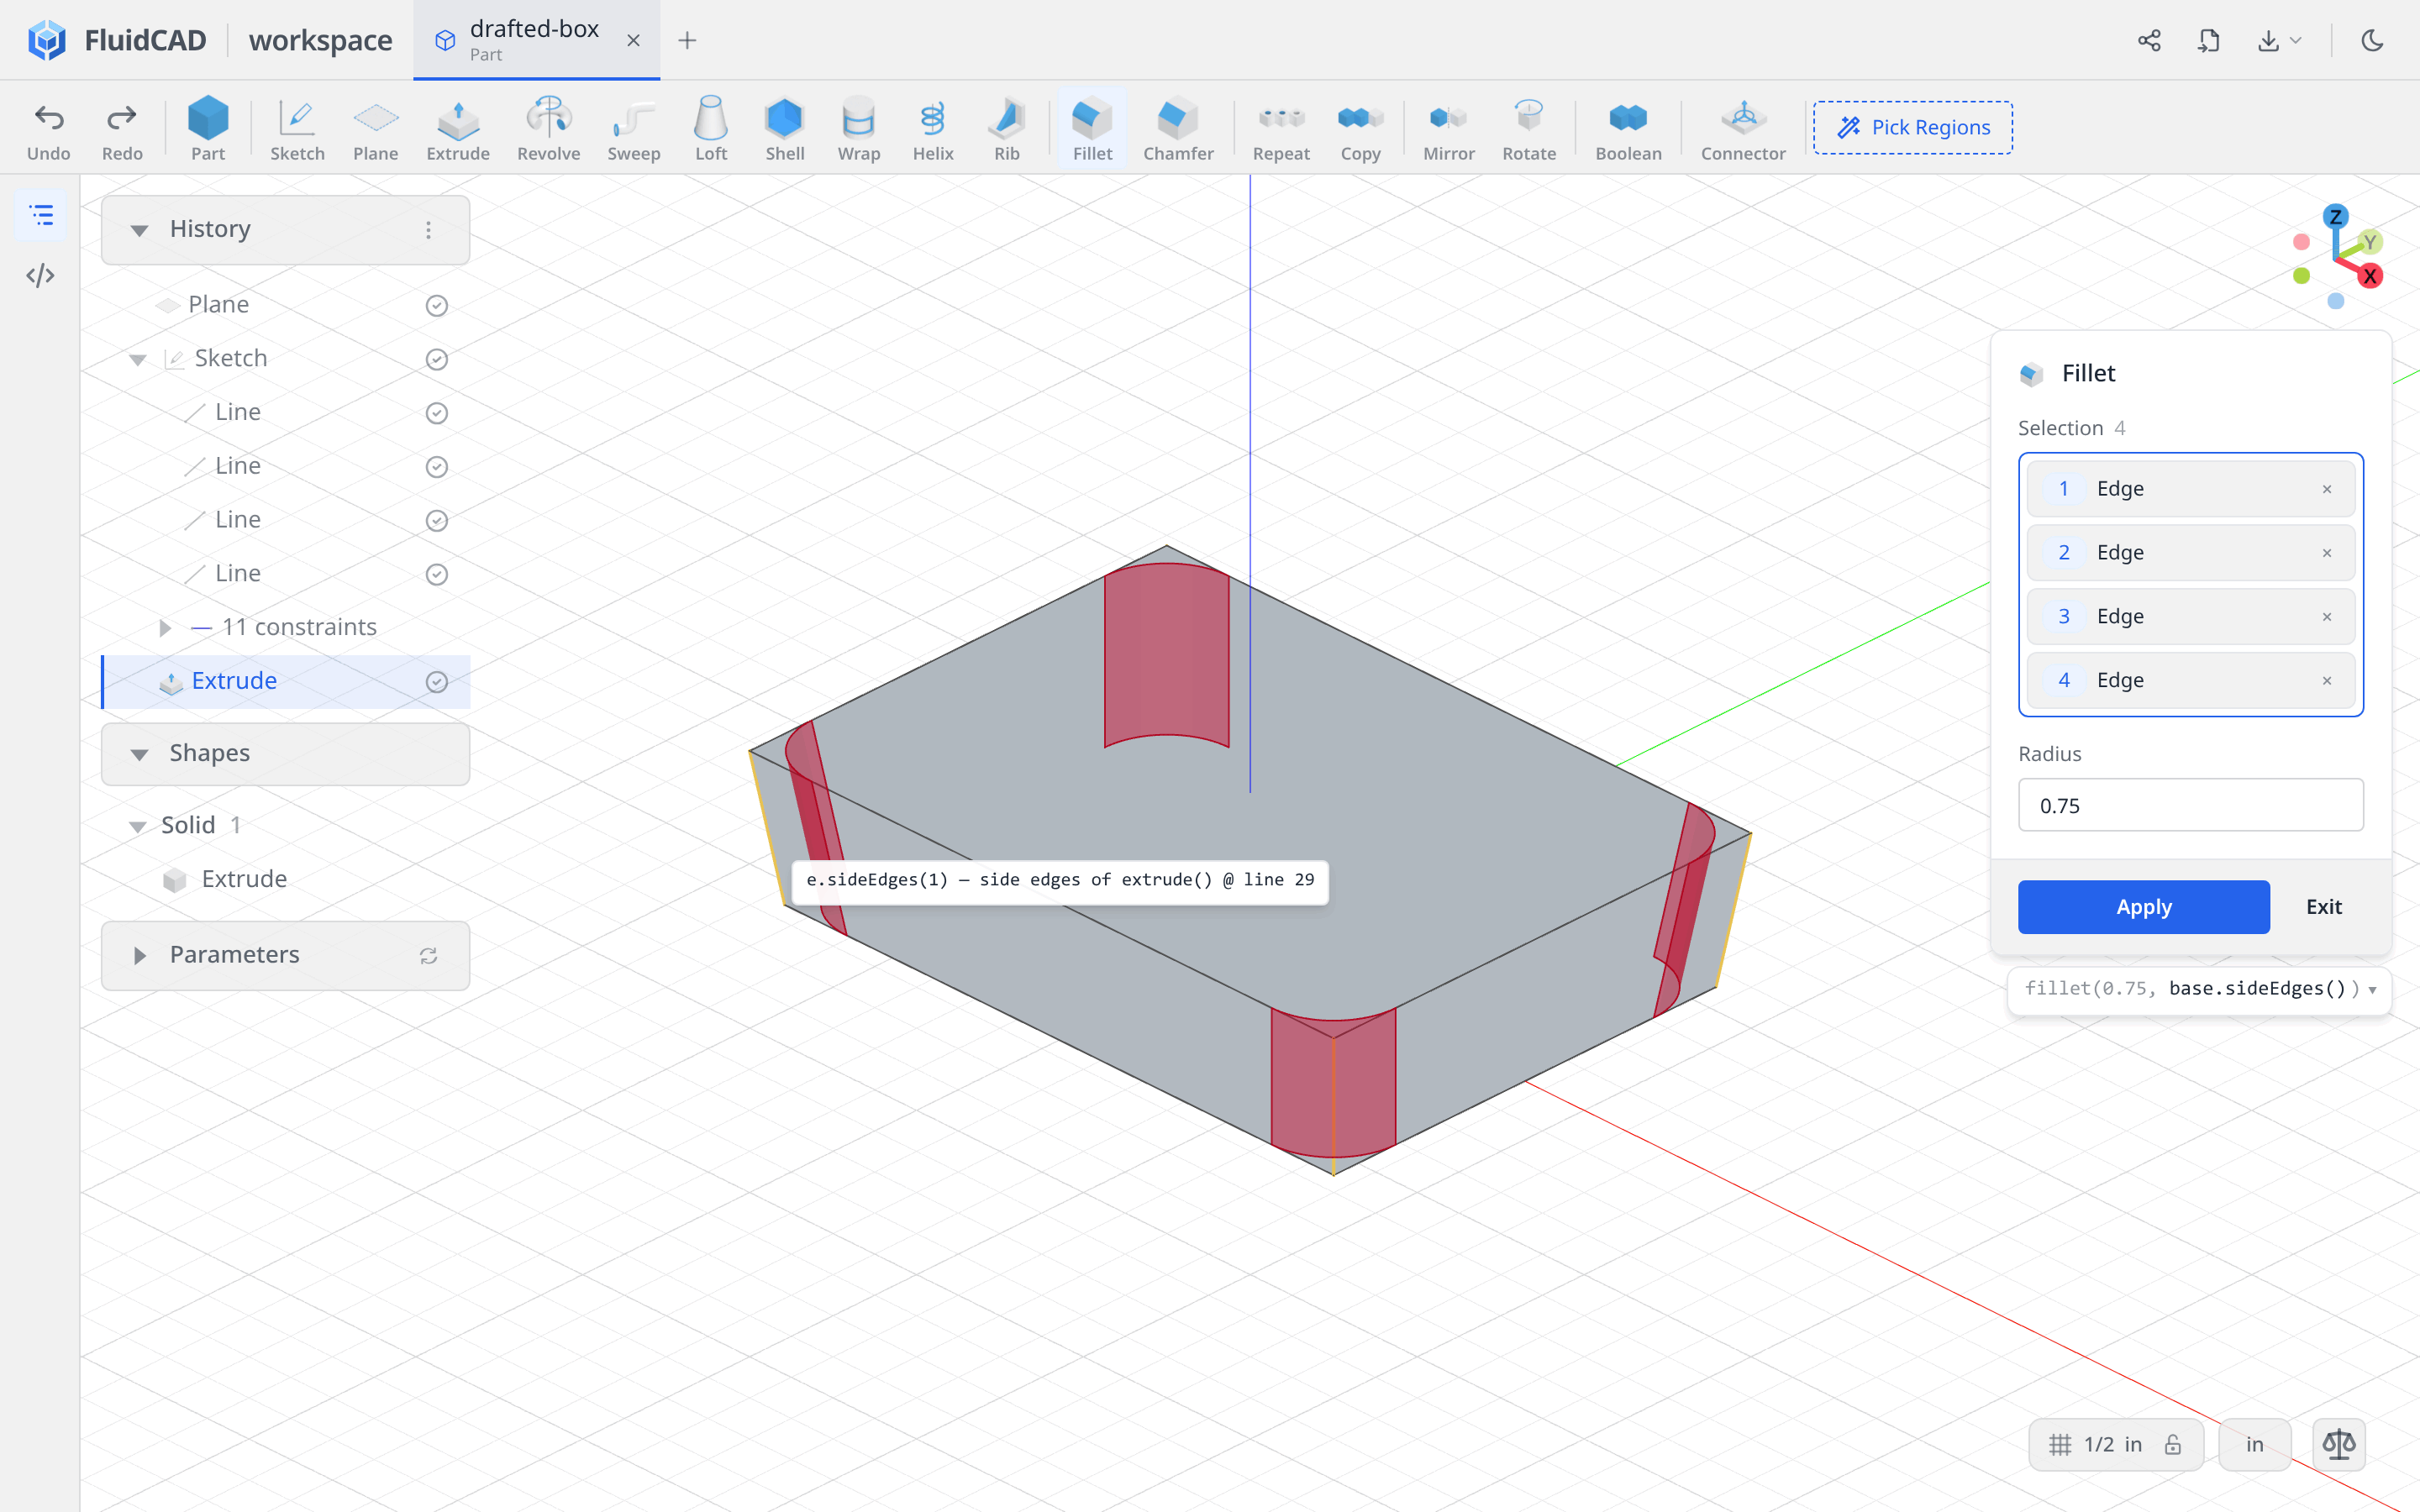Select the Repeat tool
The image size is (2420, 1512).
[1281, 128]
